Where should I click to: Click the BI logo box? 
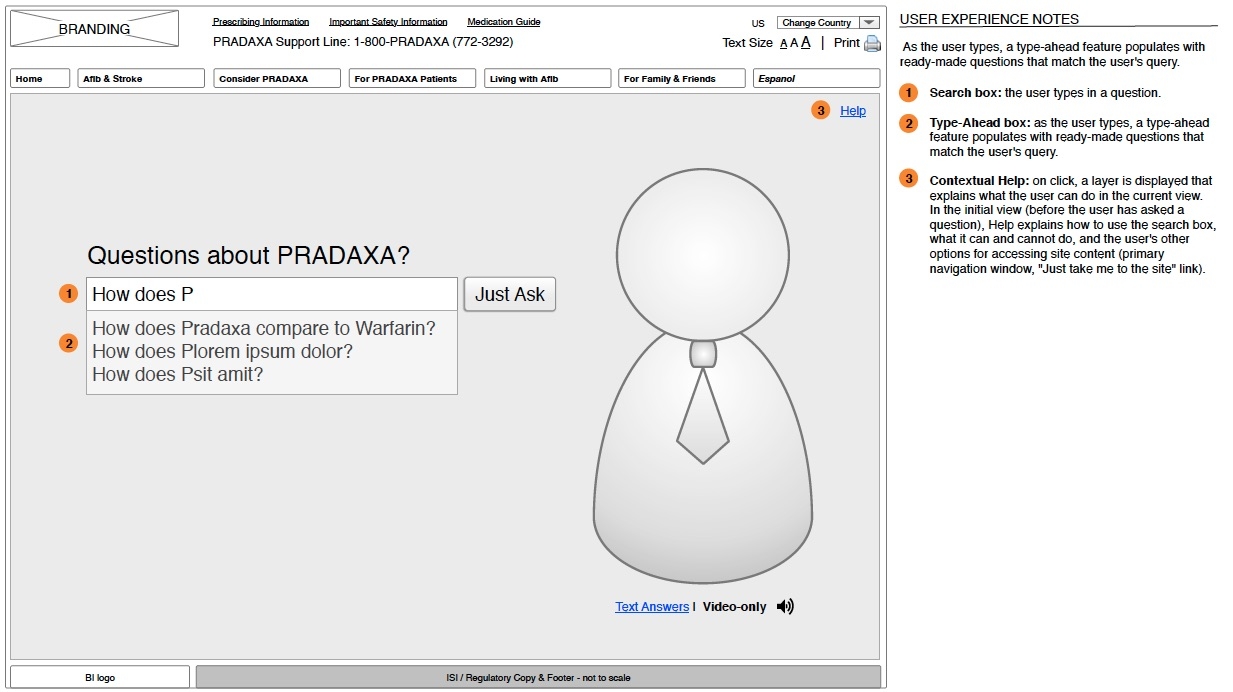tap(100, 677)
